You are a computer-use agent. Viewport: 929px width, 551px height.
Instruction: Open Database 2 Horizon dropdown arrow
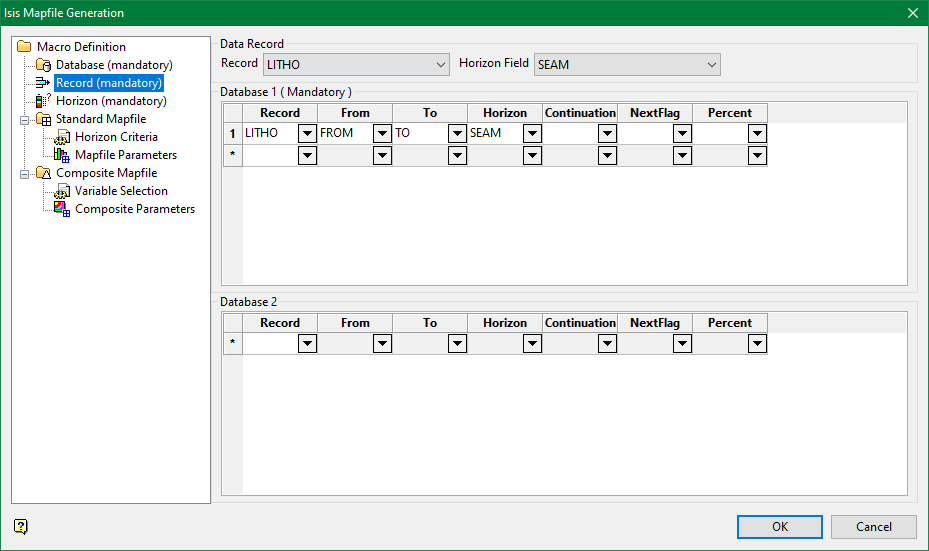532,343
